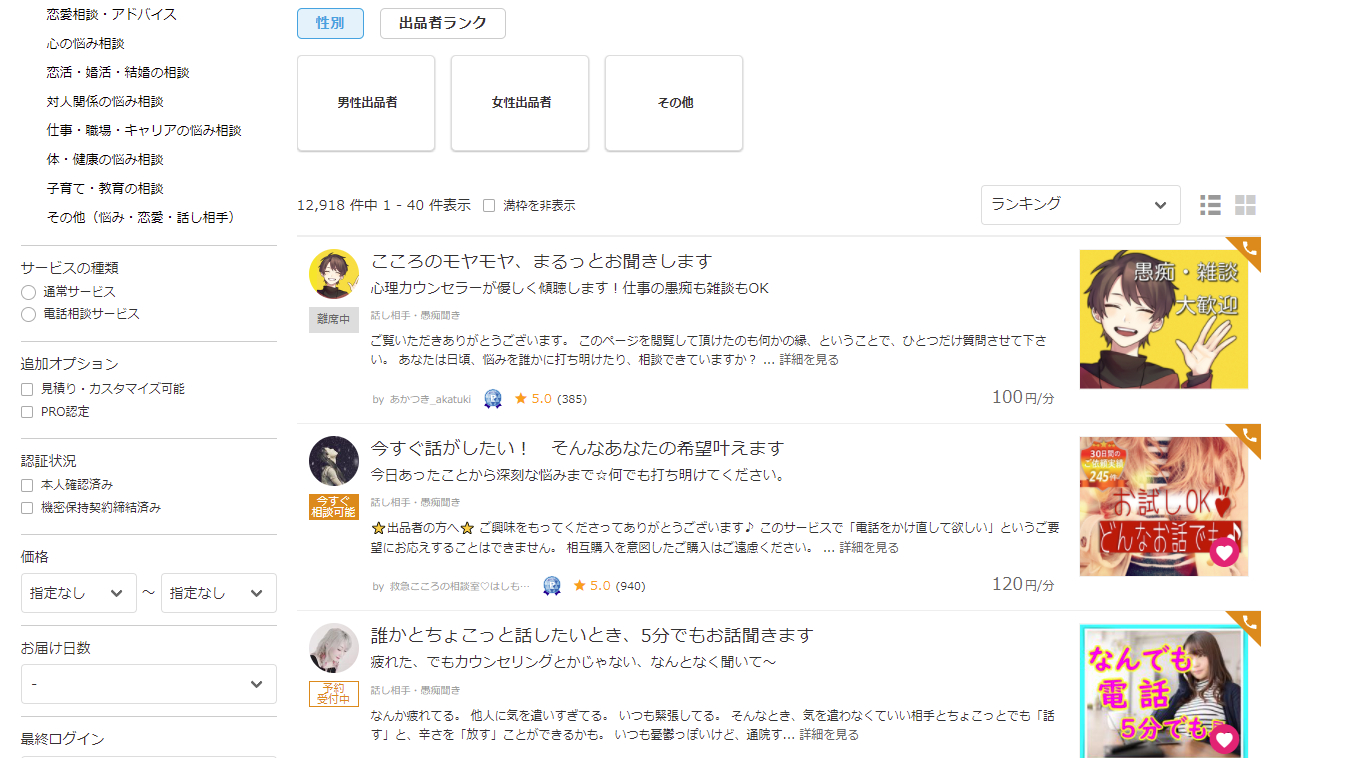Switch to grid view layout
The width and height of the screenshot is (1363, 758).
(1245, 204)
